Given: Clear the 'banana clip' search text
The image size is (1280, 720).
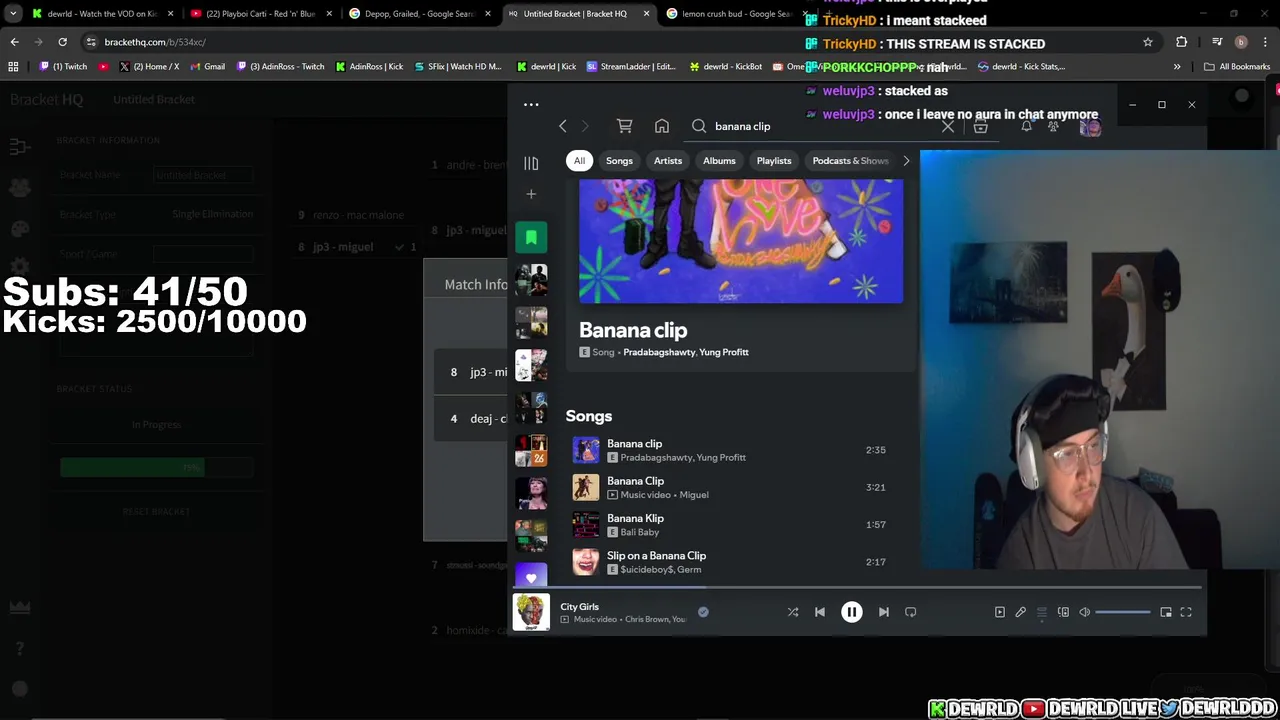Looking at the screenshot, I should 948,126.
